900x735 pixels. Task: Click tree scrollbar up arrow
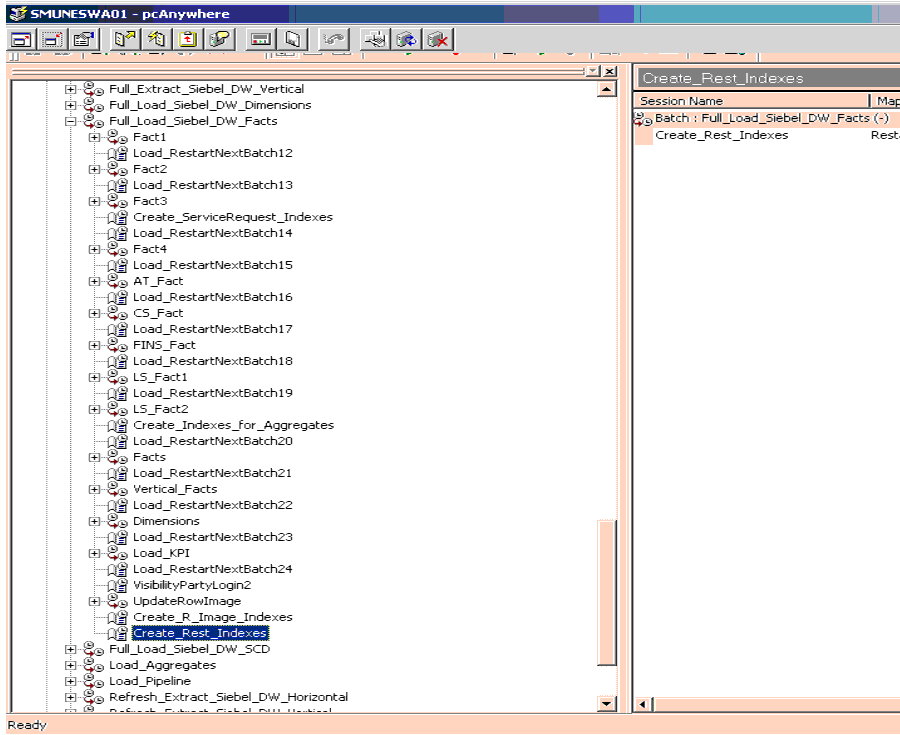click(607, 89)
